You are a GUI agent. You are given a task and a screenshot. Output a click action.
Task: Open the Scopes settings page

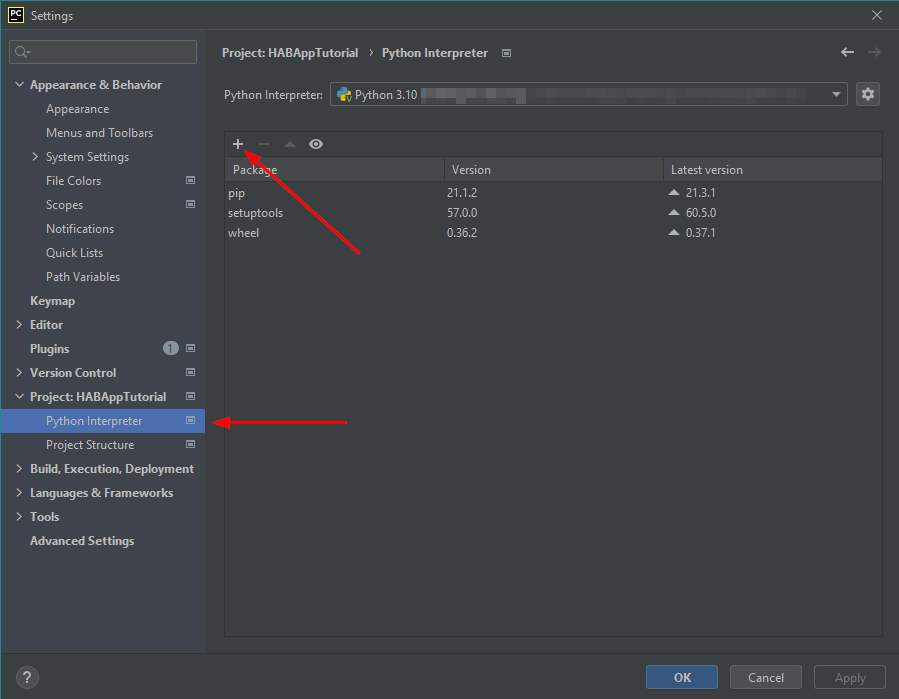click(x=64, y=205)
